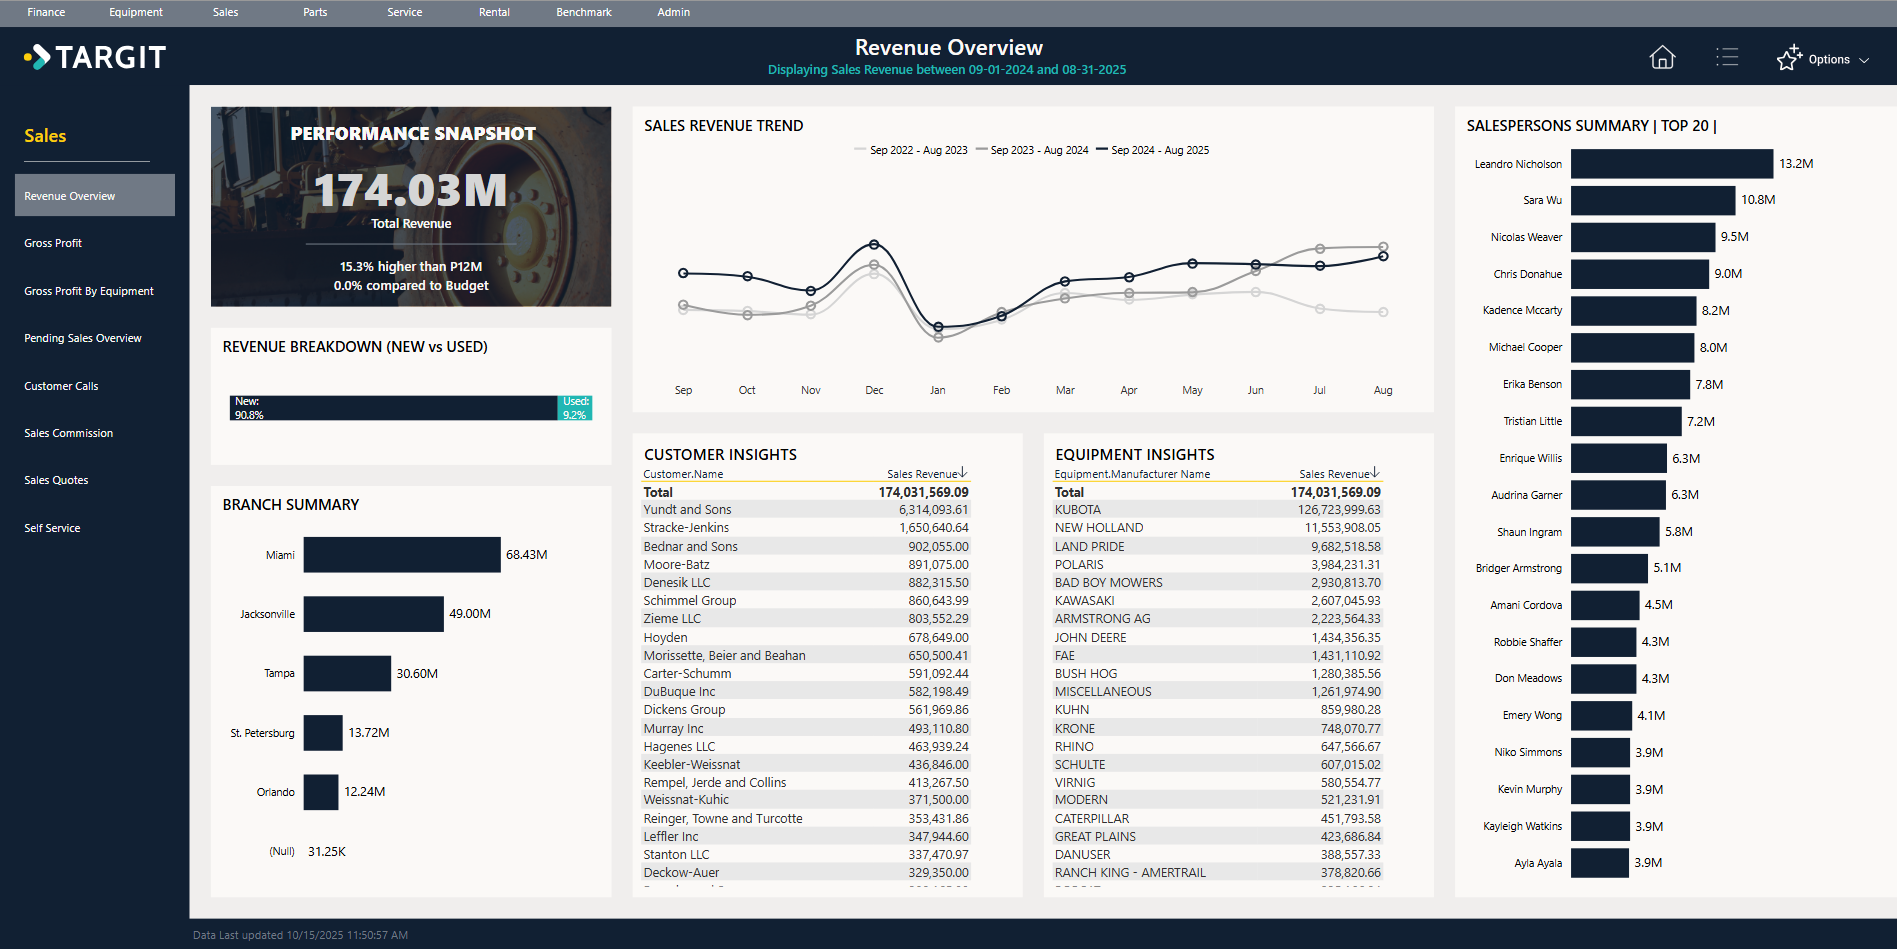Screen dimensions: 1897x949
Task: Open the Sales Revenue sort dropdown in Customer Insights
Action: pos(963,472)
